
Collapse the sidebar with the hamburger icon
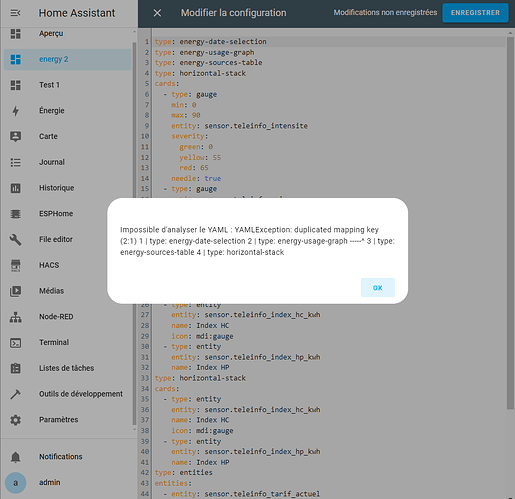click(15, 13)
